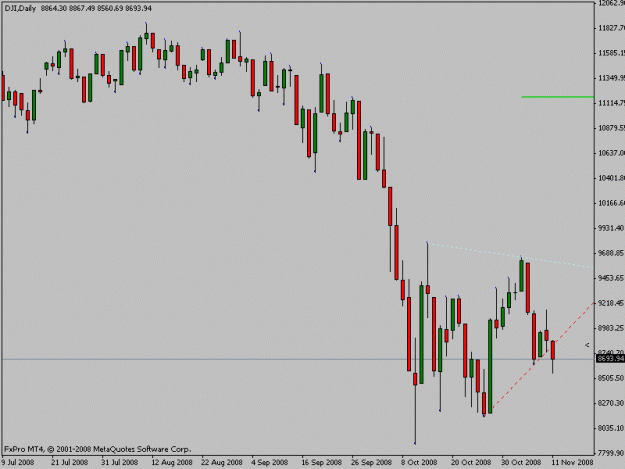Click the 9218.45 price axis label

(611, 303)
